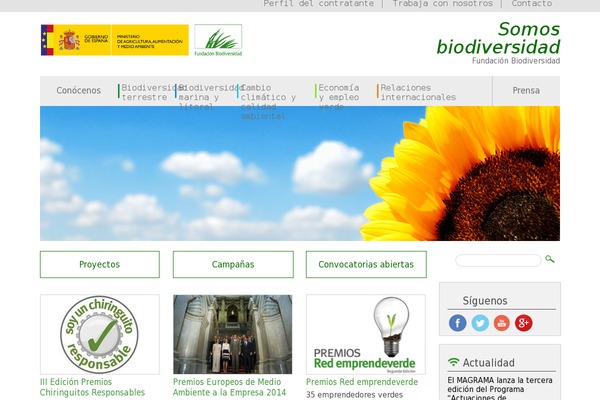This screenshot has width=600, height=400.
Task: Open Economía y empleo verde menu
Action: (x=338, y=97)
